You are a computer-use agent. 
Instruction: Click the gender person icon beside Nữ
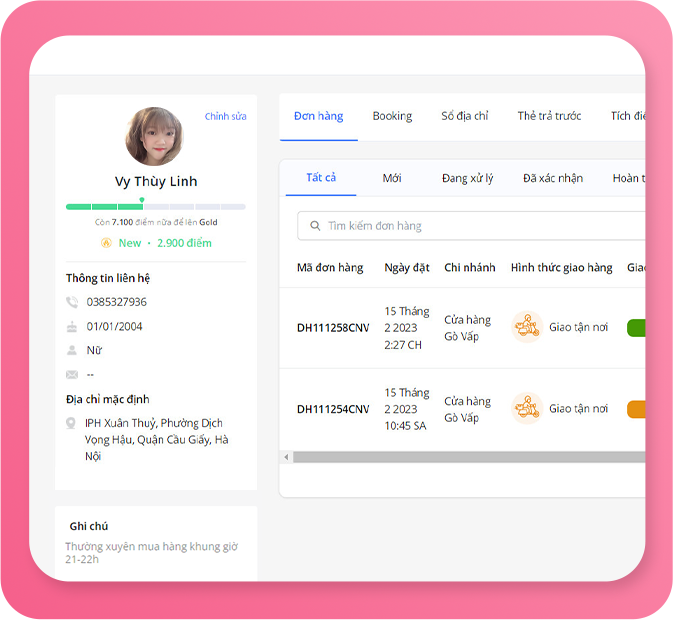pos(72,351)
